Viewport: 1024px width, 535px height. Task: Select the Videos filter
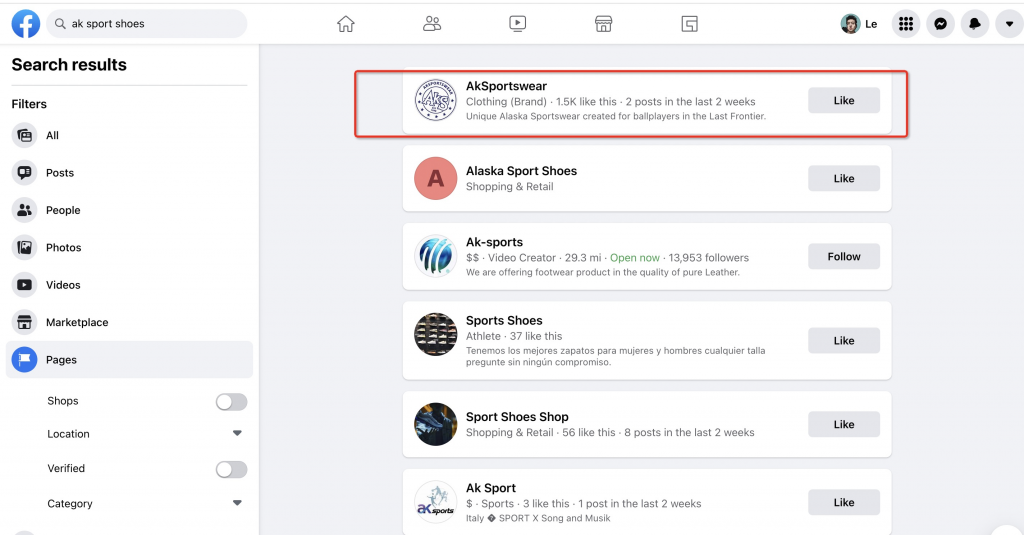tap(129, 285)
